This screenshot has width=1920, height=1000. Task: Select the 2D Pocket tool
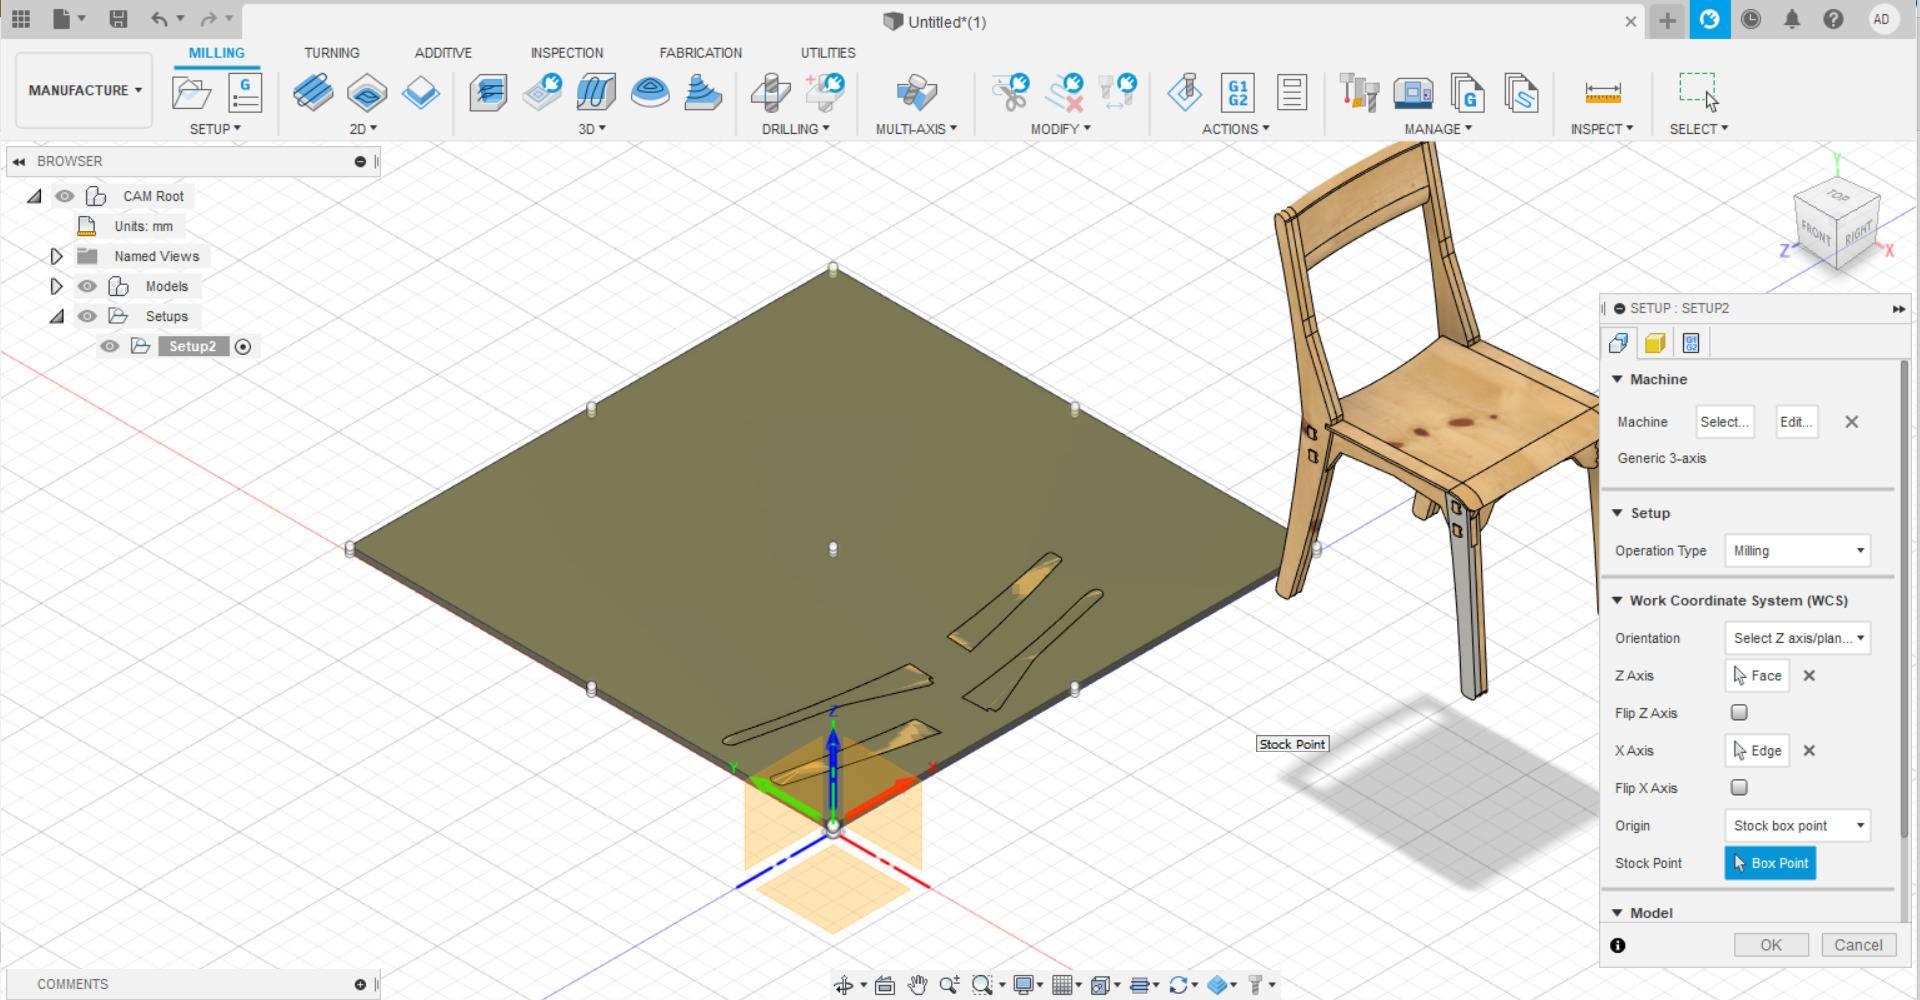(x=367, y=93)
